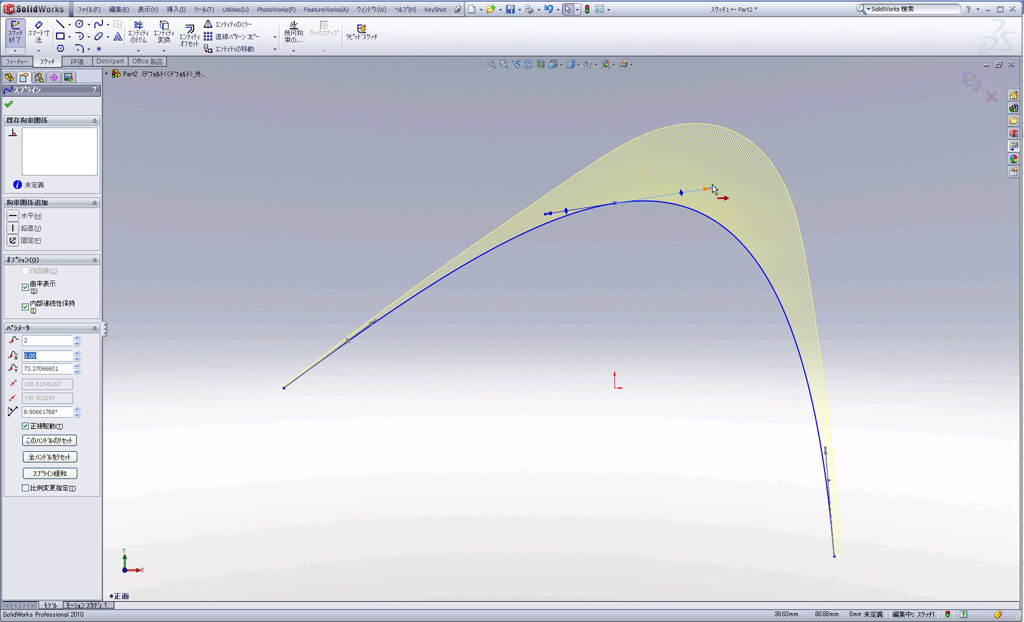1024x622 pixels.
Task: Open the Linear Sketch Pattern dropdown arrow
Action: click(x=274, y=37)
